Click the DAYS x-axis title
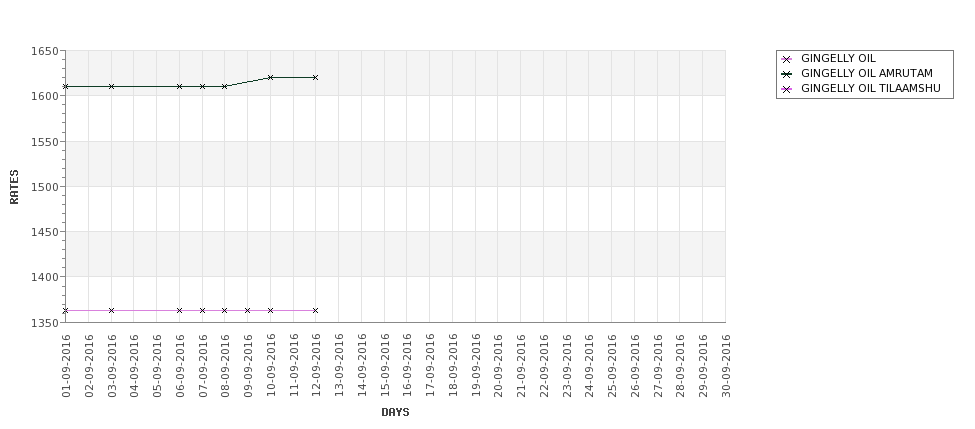Viewport: 975px width, 429px height. [395, 412]
